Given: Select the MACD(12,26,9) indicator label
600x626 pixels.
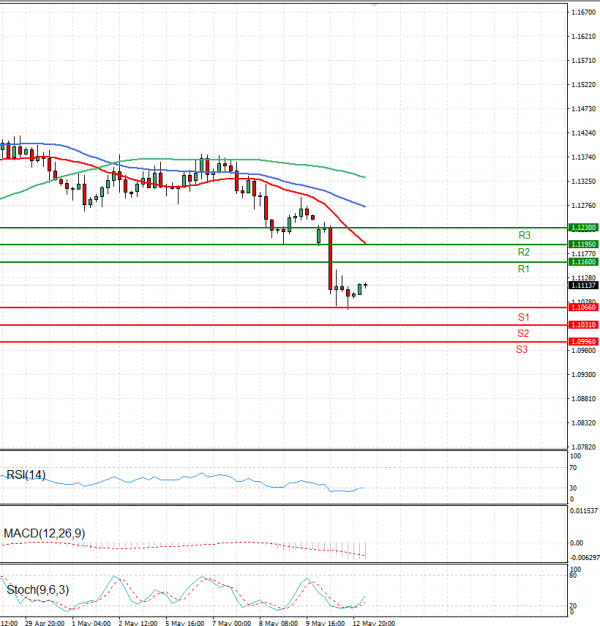Looking at the screenshot, I should coord(44,533).
